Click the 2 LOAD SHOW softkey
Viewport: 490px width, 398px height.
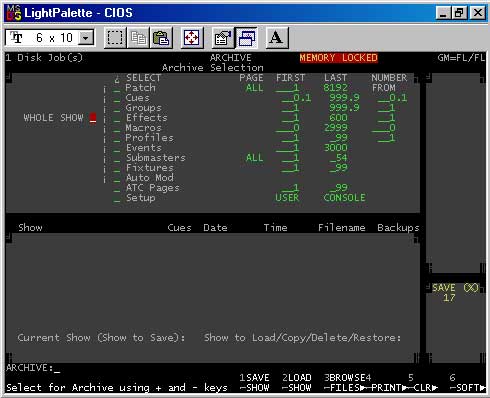(297, 383)
